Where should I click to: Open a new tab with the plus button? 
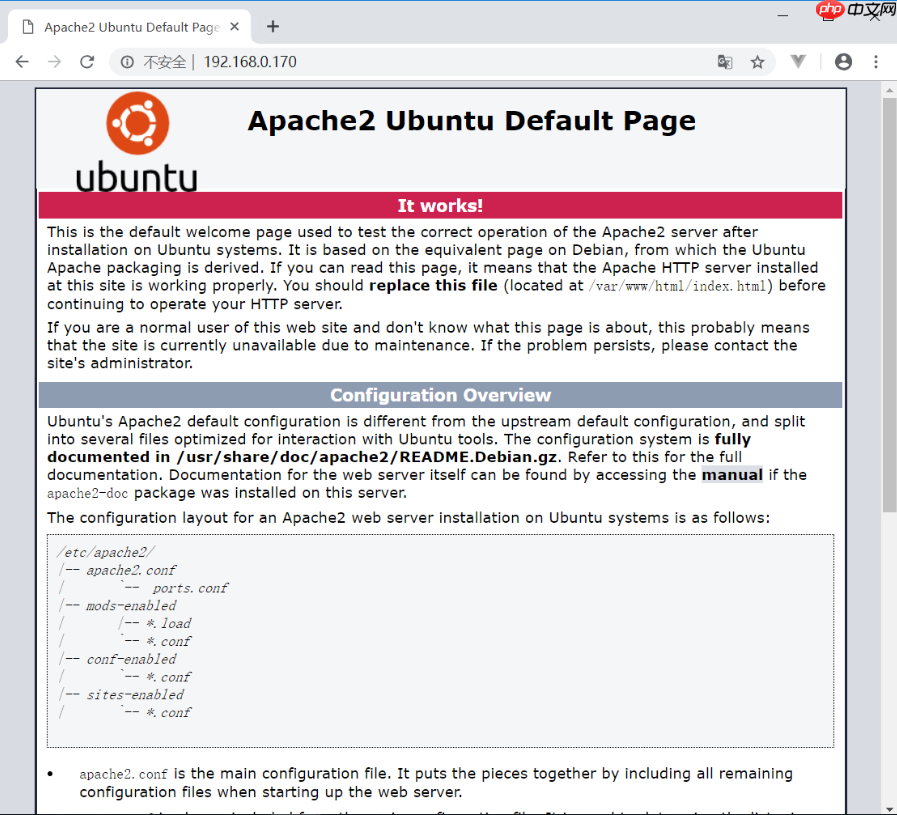point(273,26)
